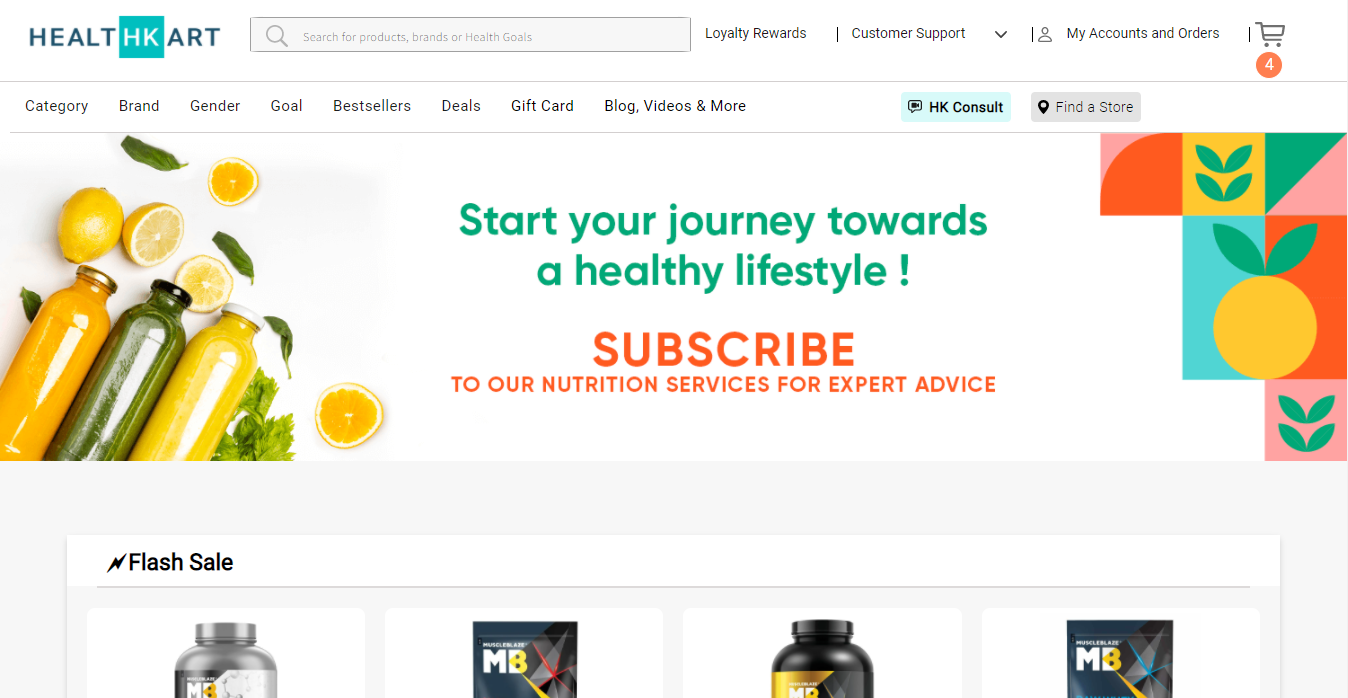Click the search magnifier icon

pyautogui.click(x=277, y=36)
